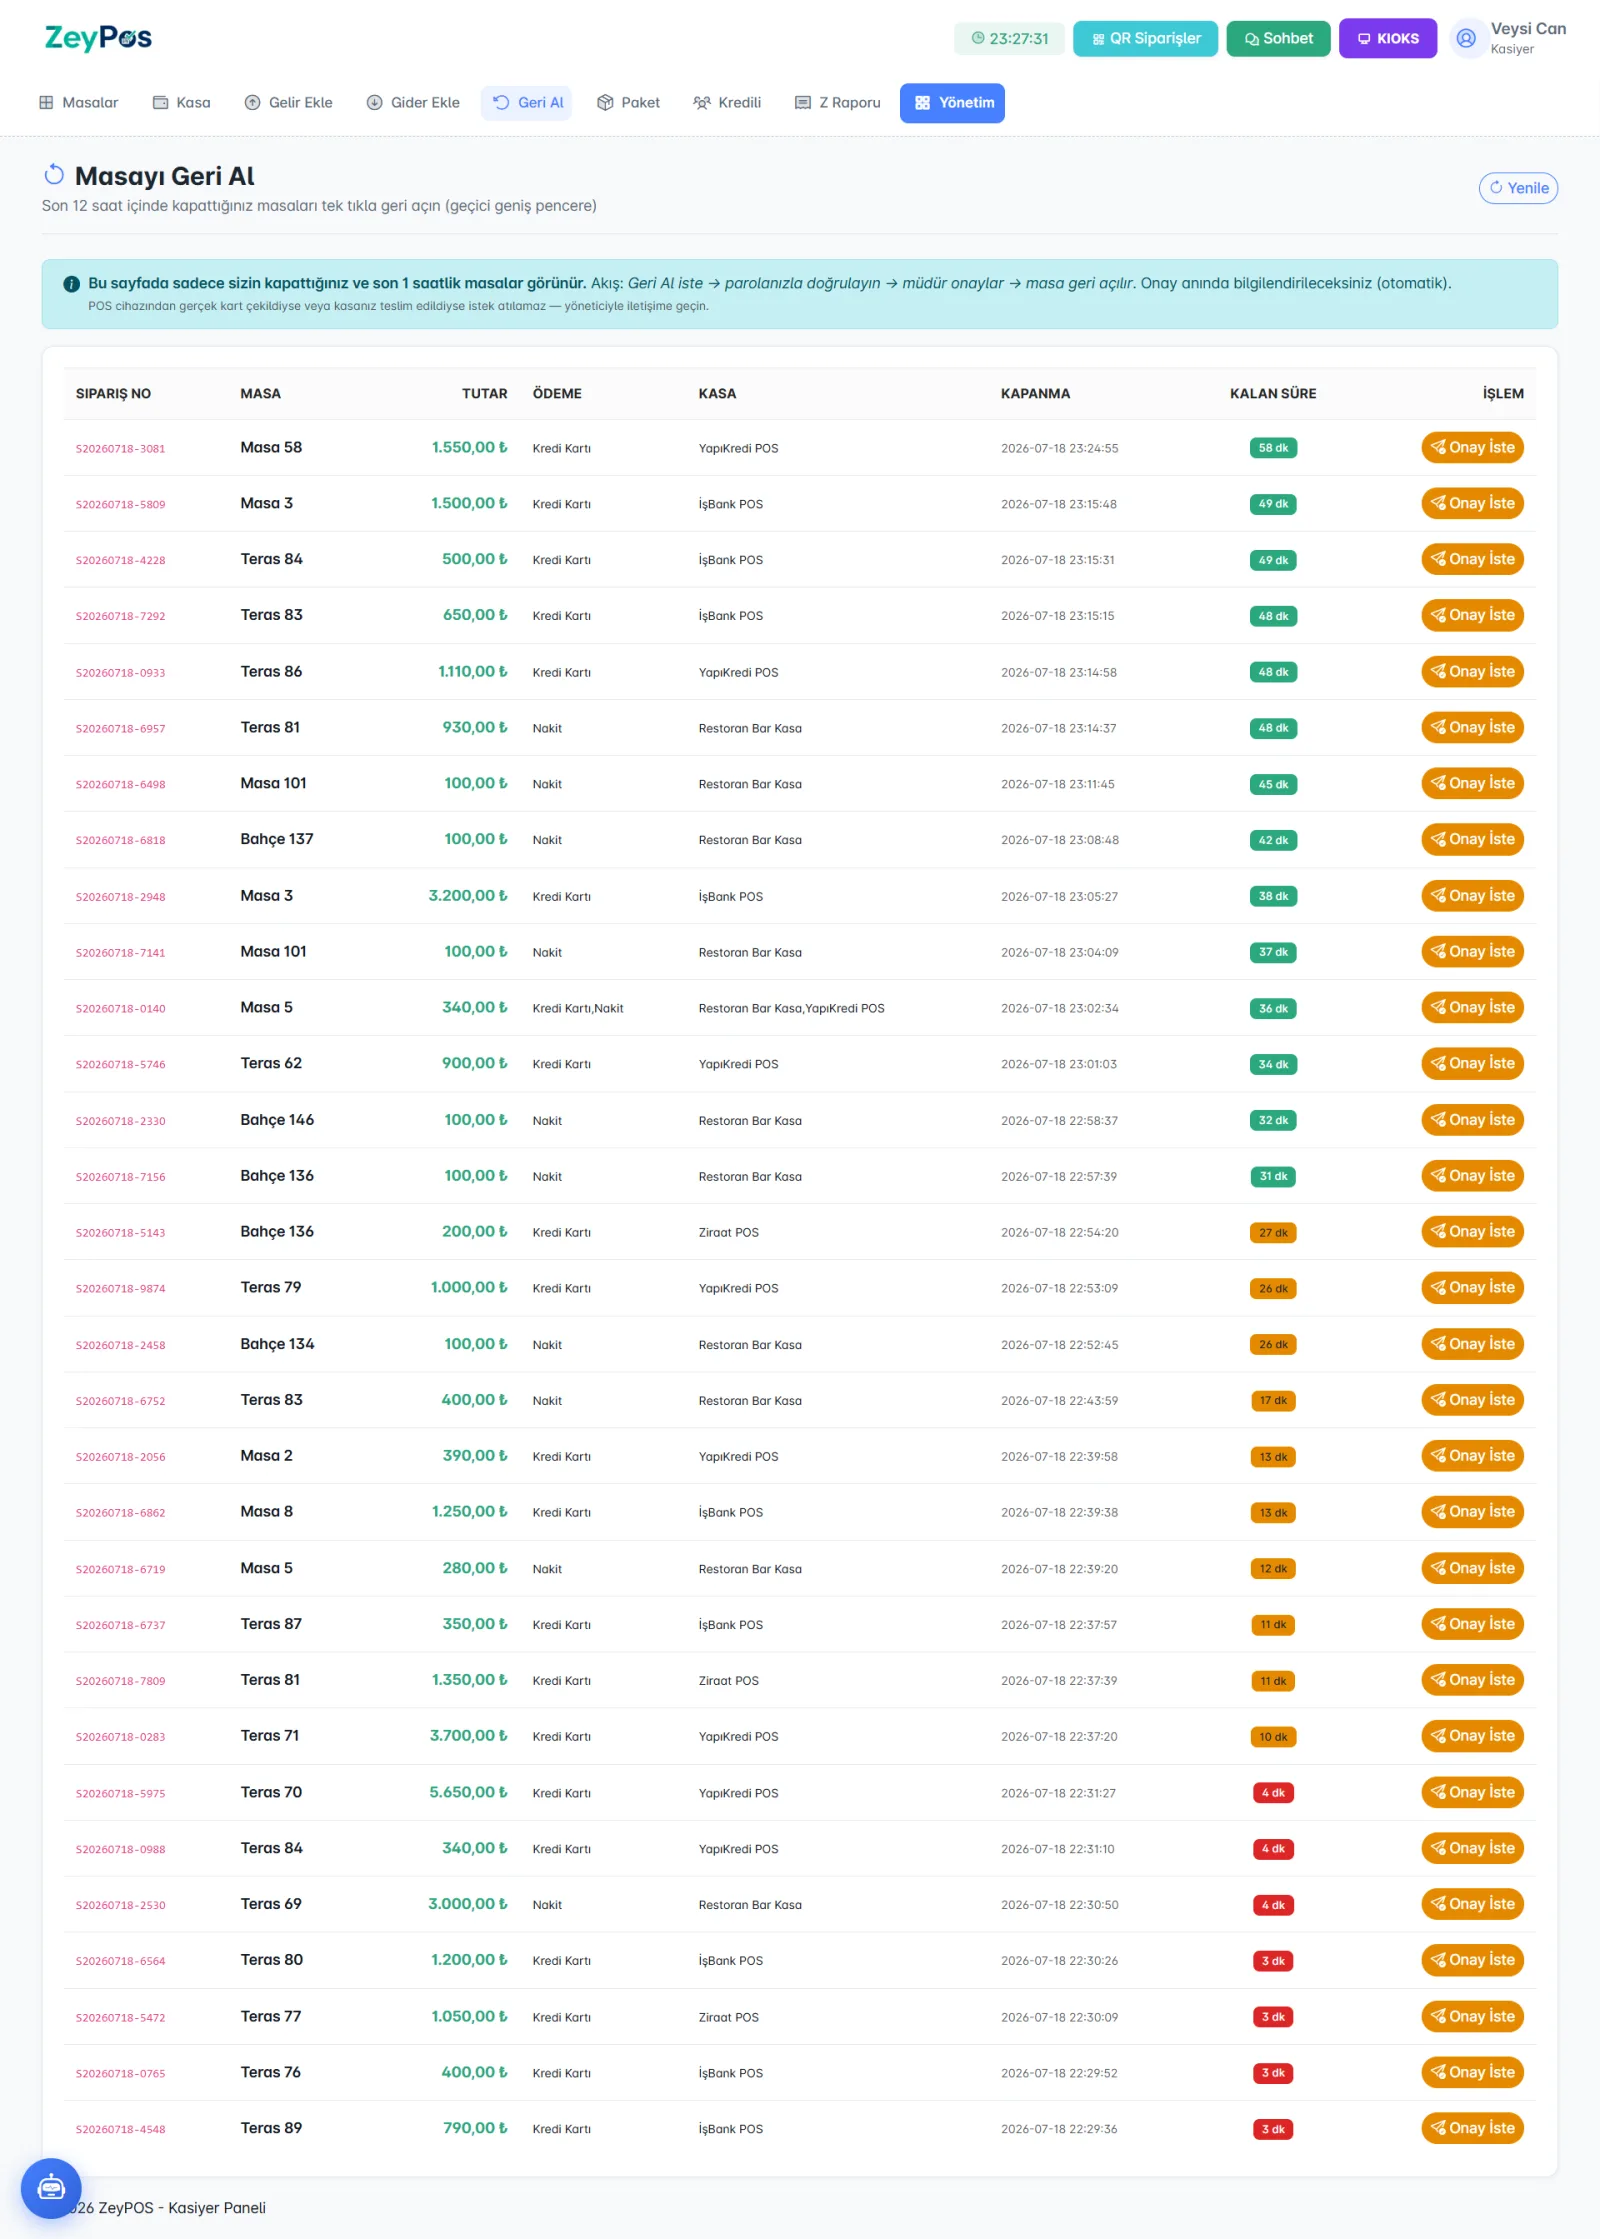Open the Sohbet chat

point(1278,39)
